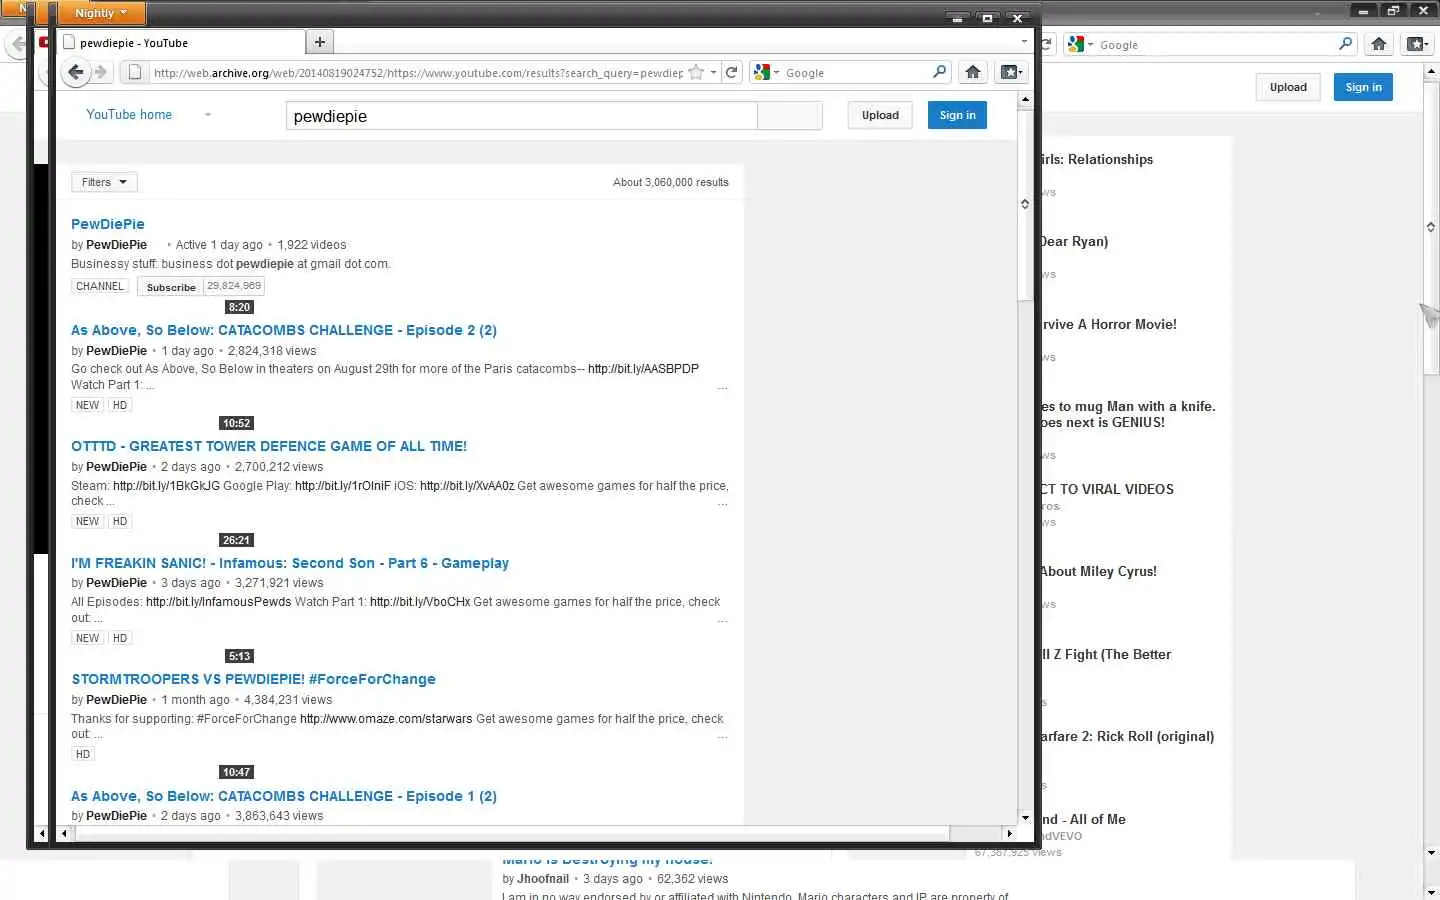The height and width of the screenshot is (900, 1440).
Task: Click the bit.ly/AASBPDP link
Action: (643, 369)
